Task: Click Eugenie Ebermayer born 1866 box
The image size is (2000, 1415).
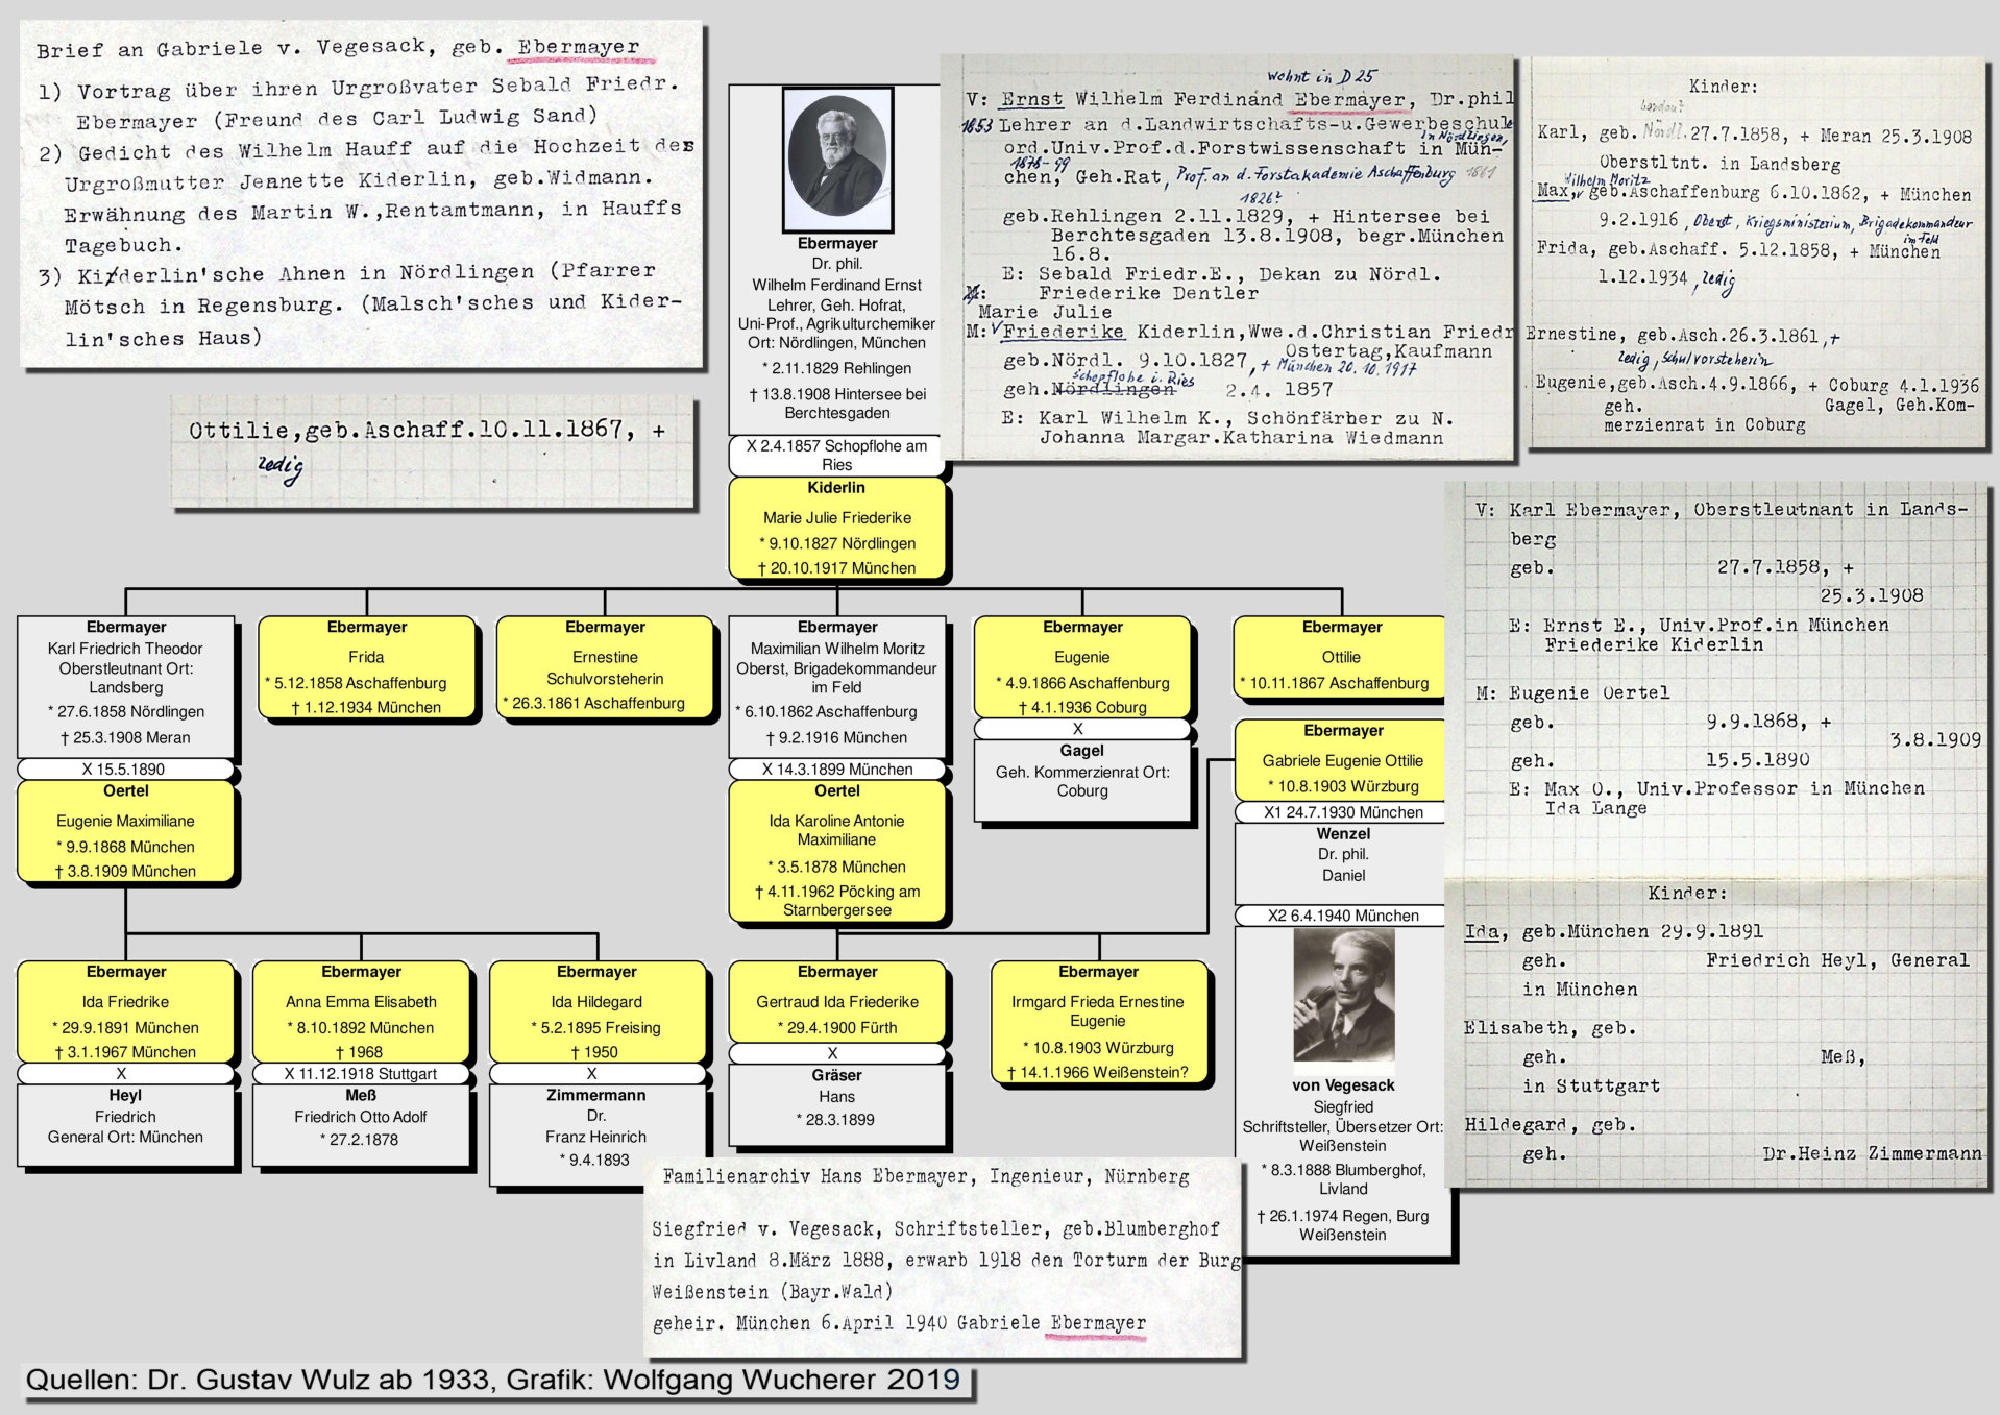Action: click(x=1082, y=667)
